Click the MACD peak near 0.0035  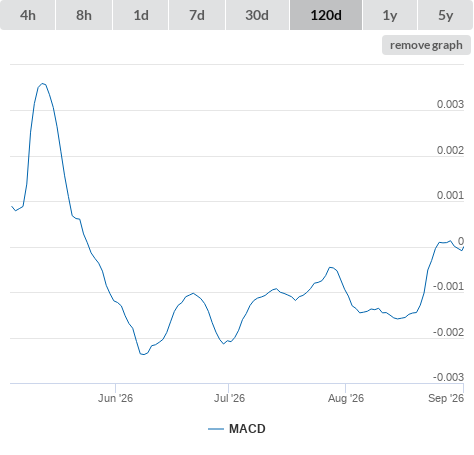(42, 83)
